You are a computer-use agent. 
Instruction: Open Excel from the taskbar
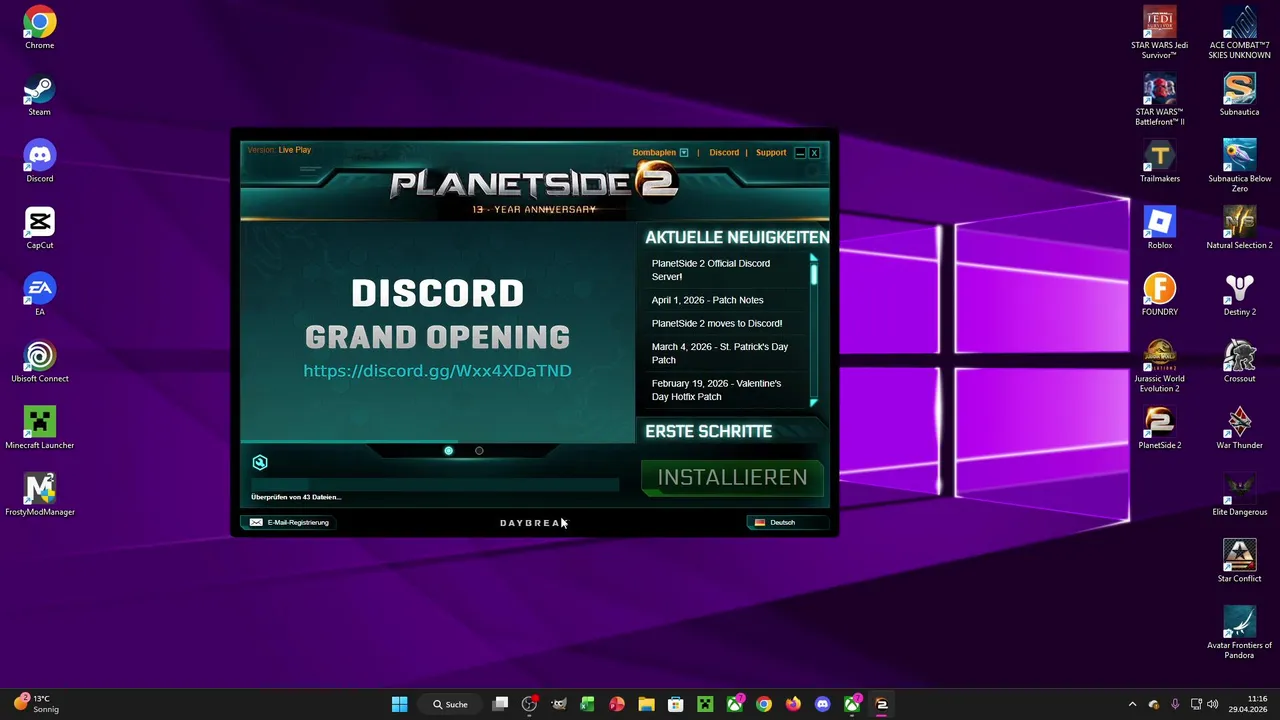[x=588, y=704]
